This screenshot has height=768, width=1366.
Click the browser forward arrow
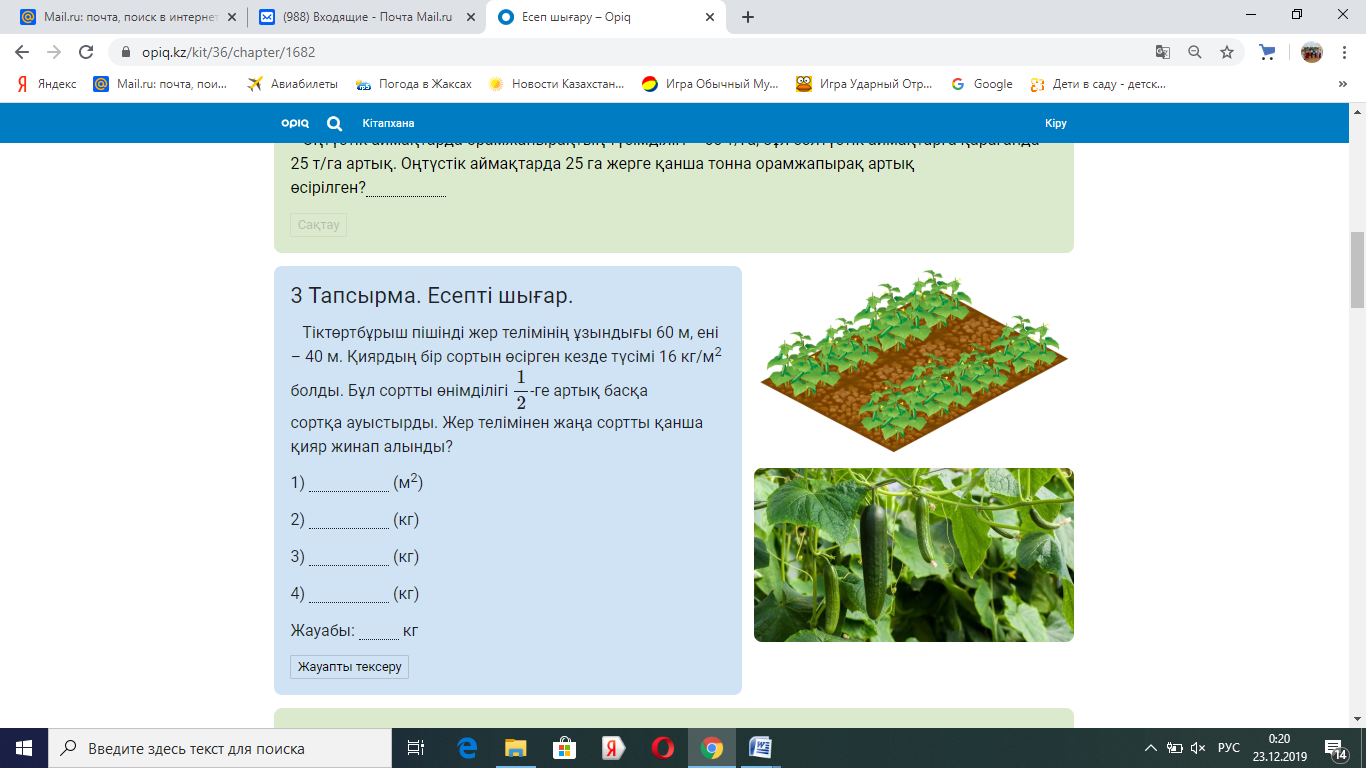(x=54, y=52)
